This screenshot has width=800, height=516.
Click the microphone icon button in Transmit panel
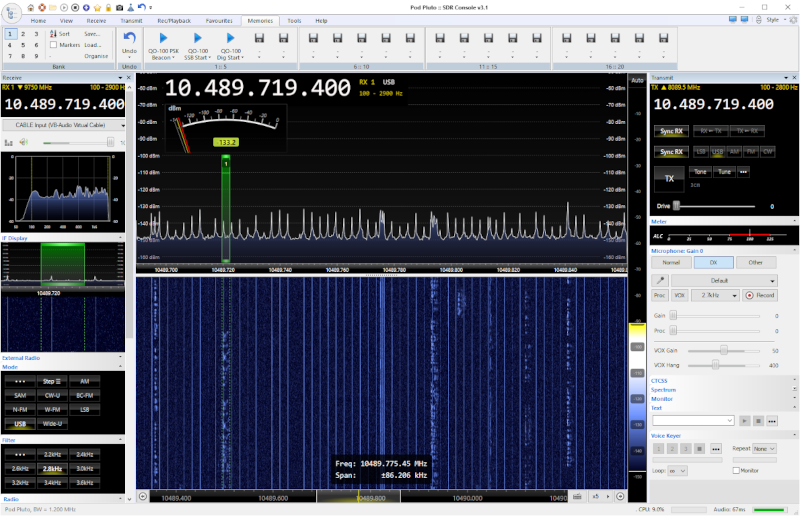(x=660, y=281)
